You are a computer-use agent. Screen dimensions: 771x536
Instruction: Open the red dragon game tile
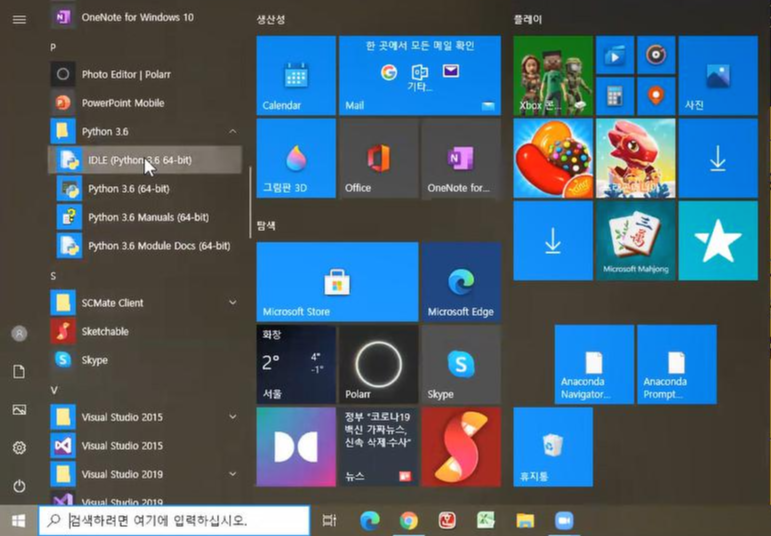(x=636, y=158)
